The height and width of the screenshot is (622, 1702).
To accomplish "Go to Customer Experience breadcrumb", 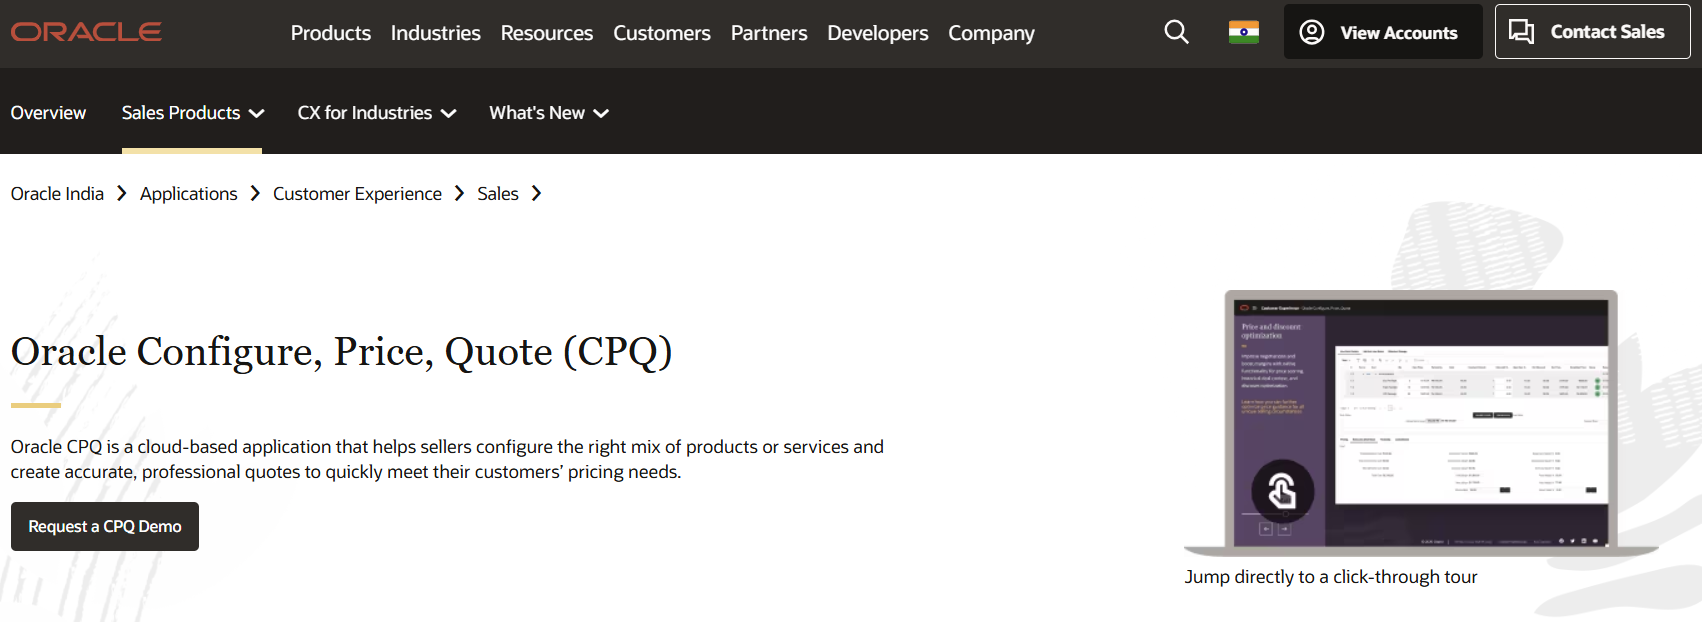I will click(x=357, y=193).
